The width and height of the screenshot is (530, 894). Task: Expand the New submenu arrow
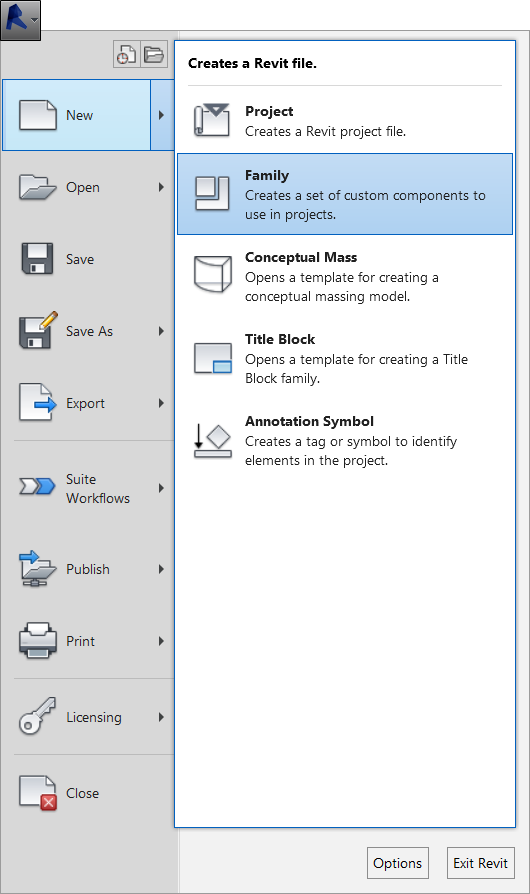pos(162,115)
